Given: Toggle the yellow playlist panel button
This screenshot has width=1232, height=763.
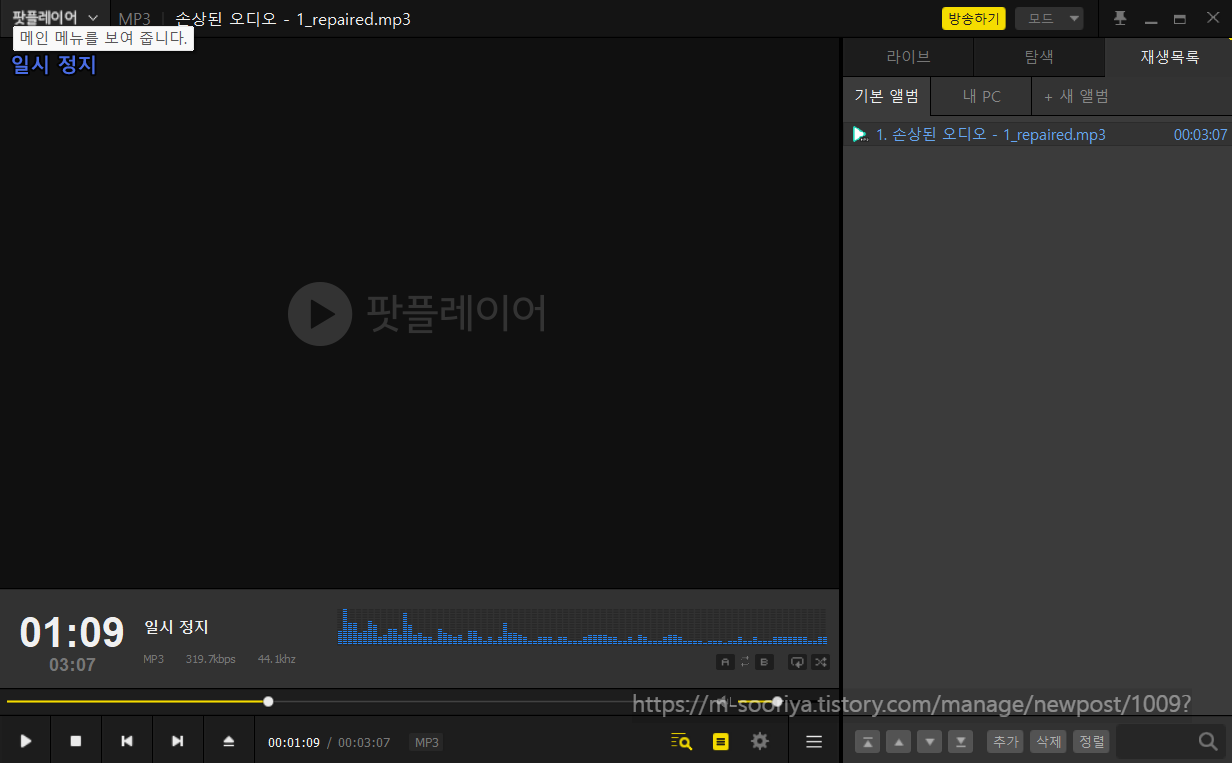Looking at the screenshot, I should click(x=720, y=741).
